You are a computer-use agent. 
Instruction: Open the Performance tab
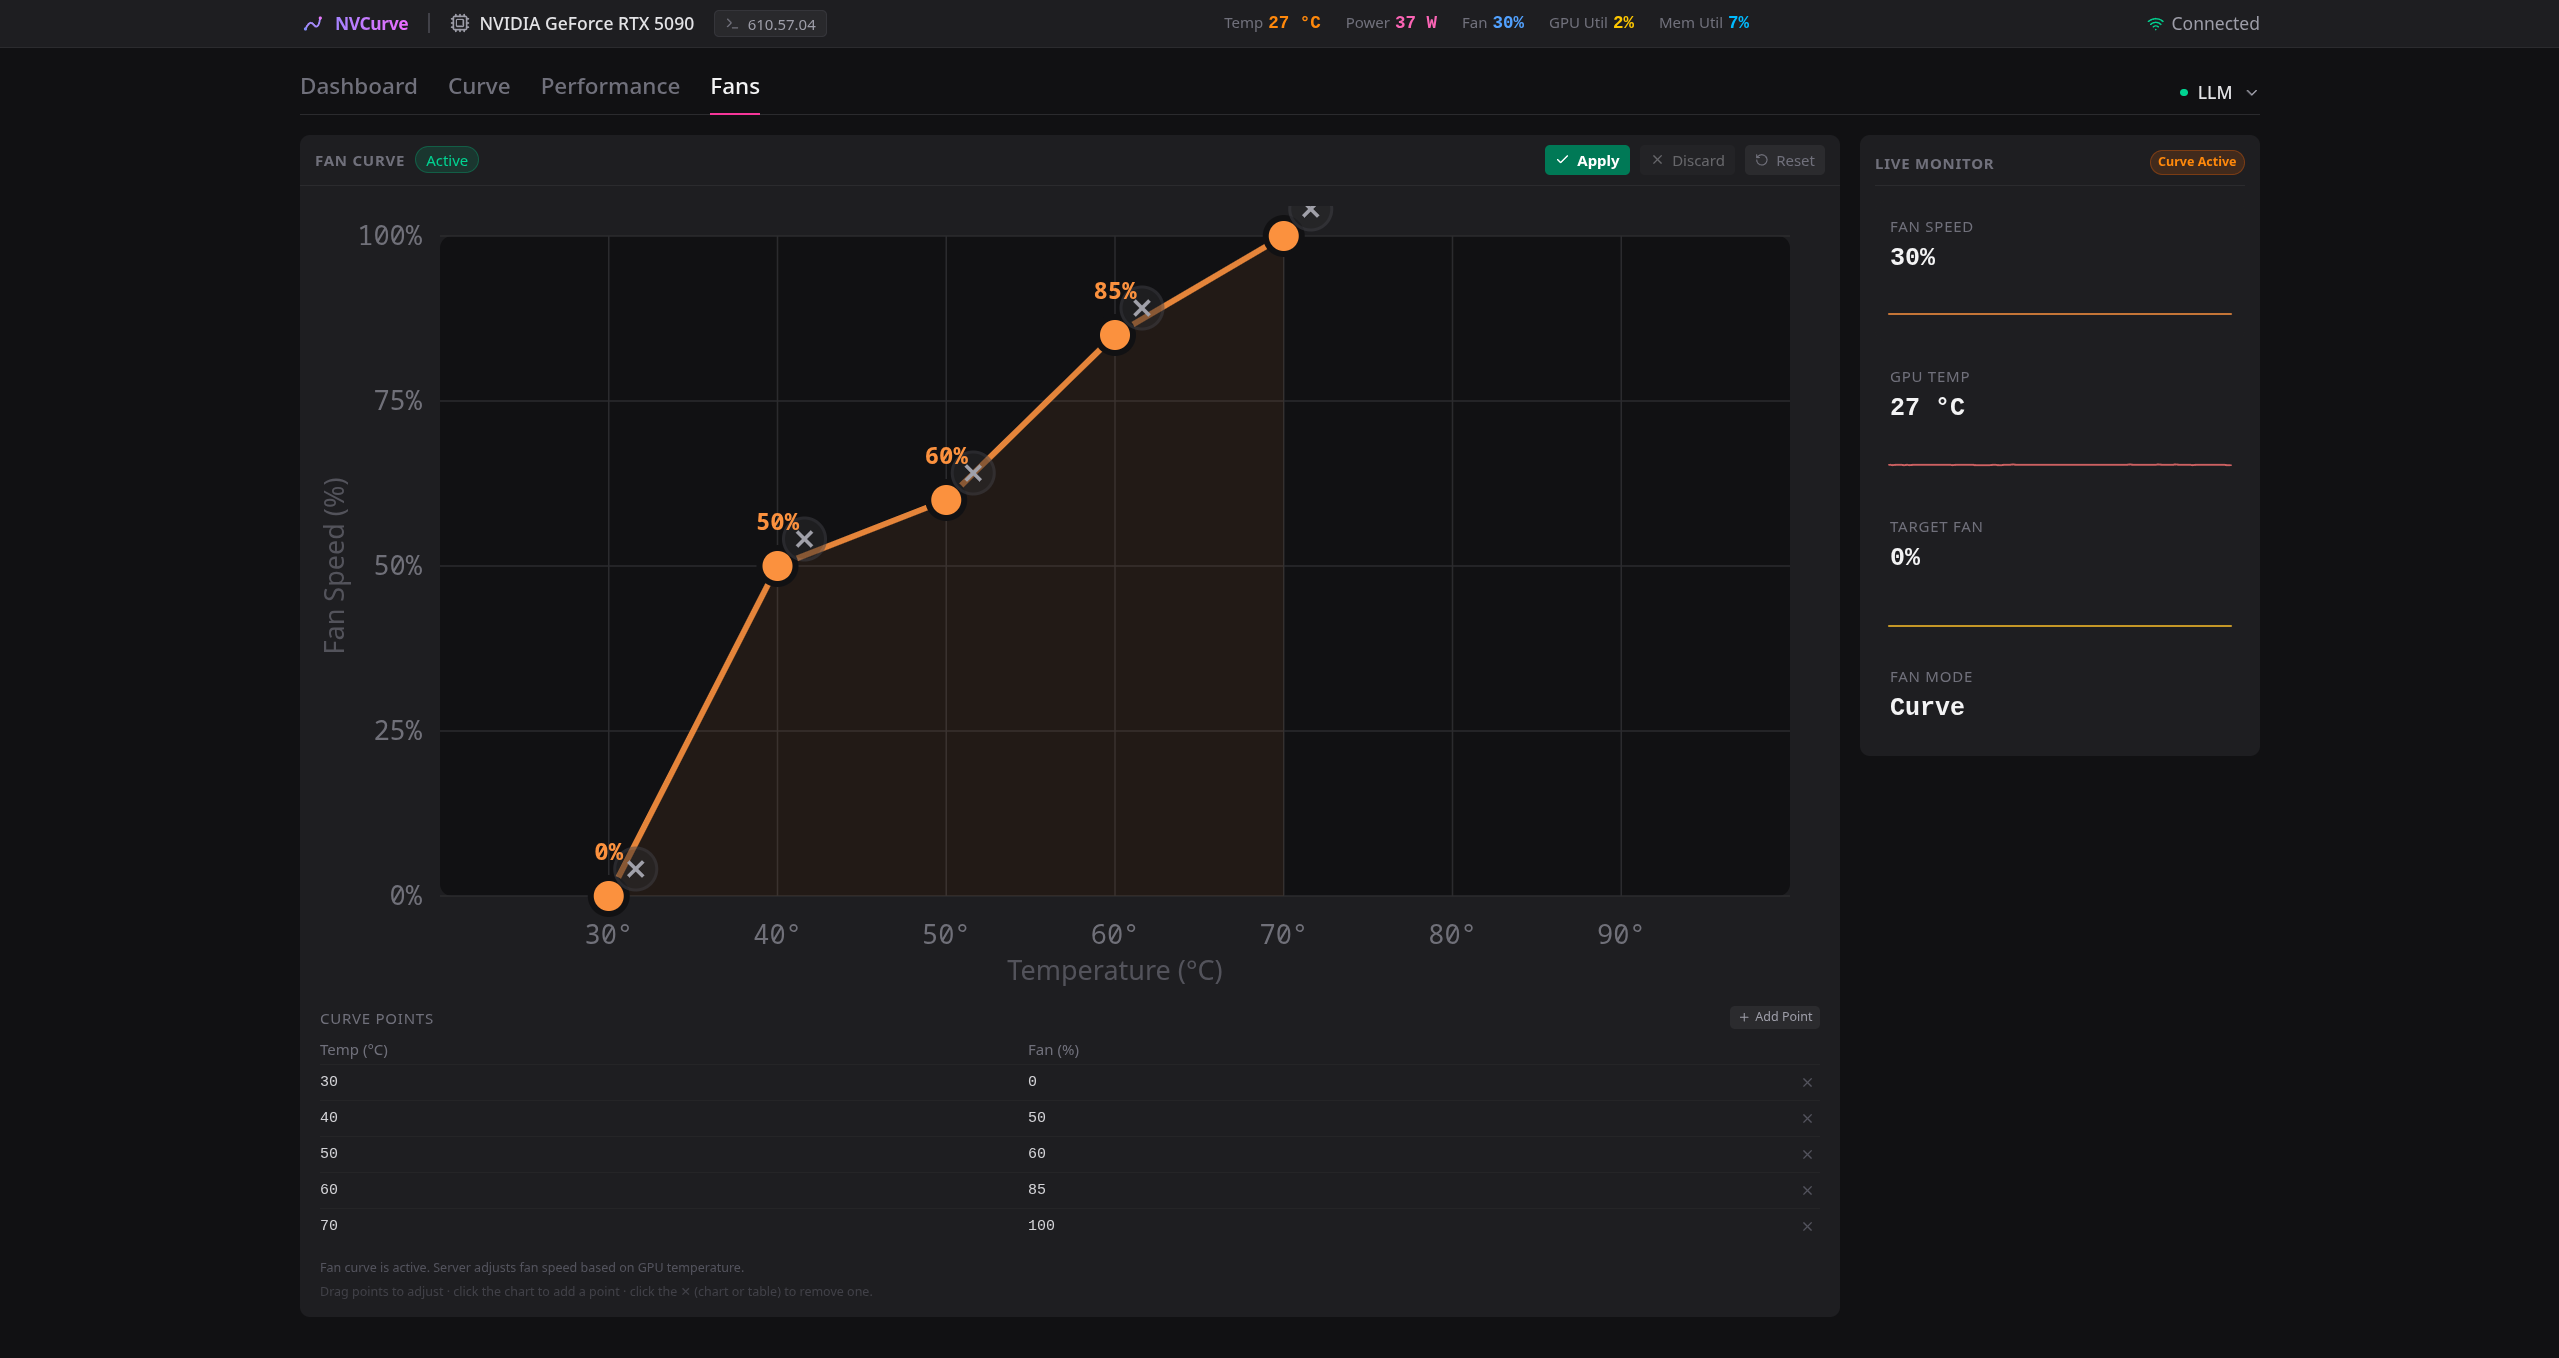pyautogui.click(x=610, y=86)
